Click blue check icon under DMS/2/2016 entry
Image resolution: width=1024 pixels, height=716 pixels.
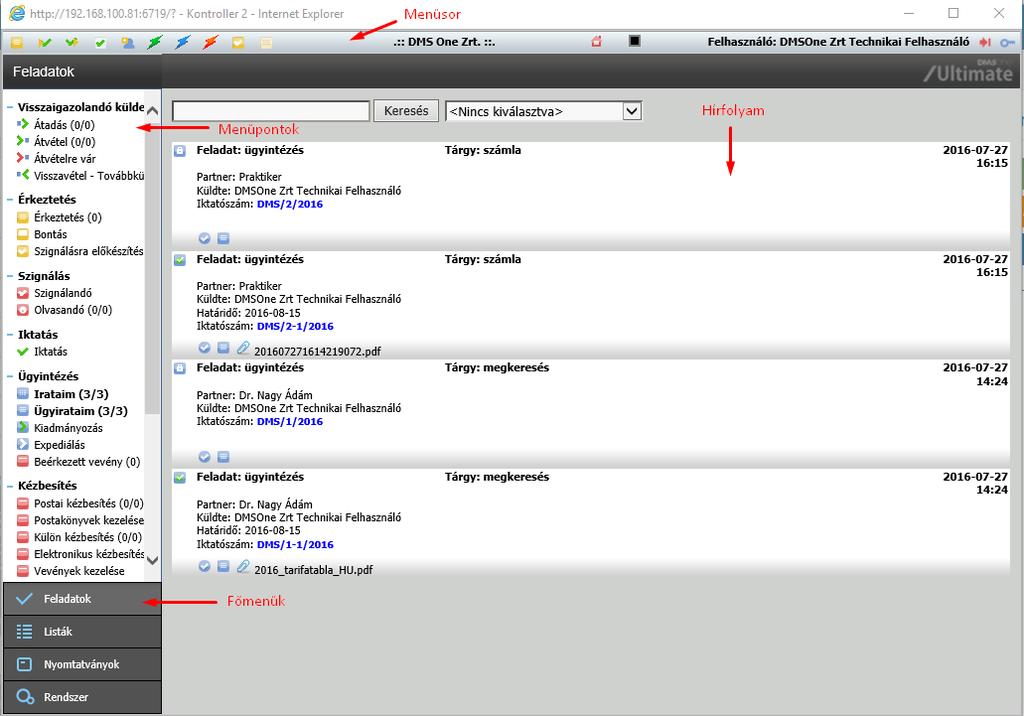(204, 238)
